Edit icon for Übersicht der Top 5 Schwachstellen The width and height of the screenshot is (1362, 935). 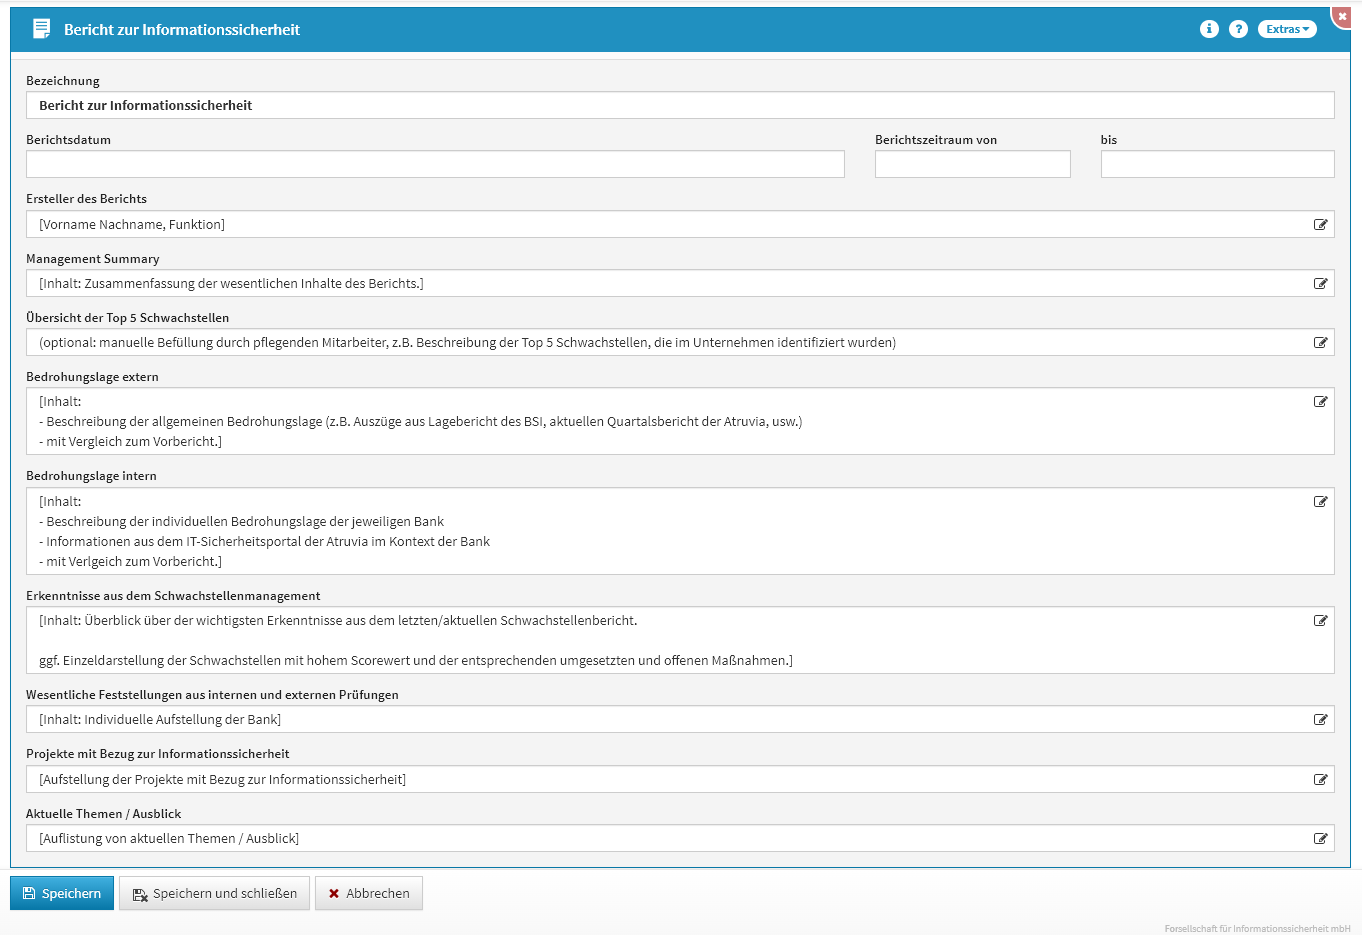click(1320, 343)
